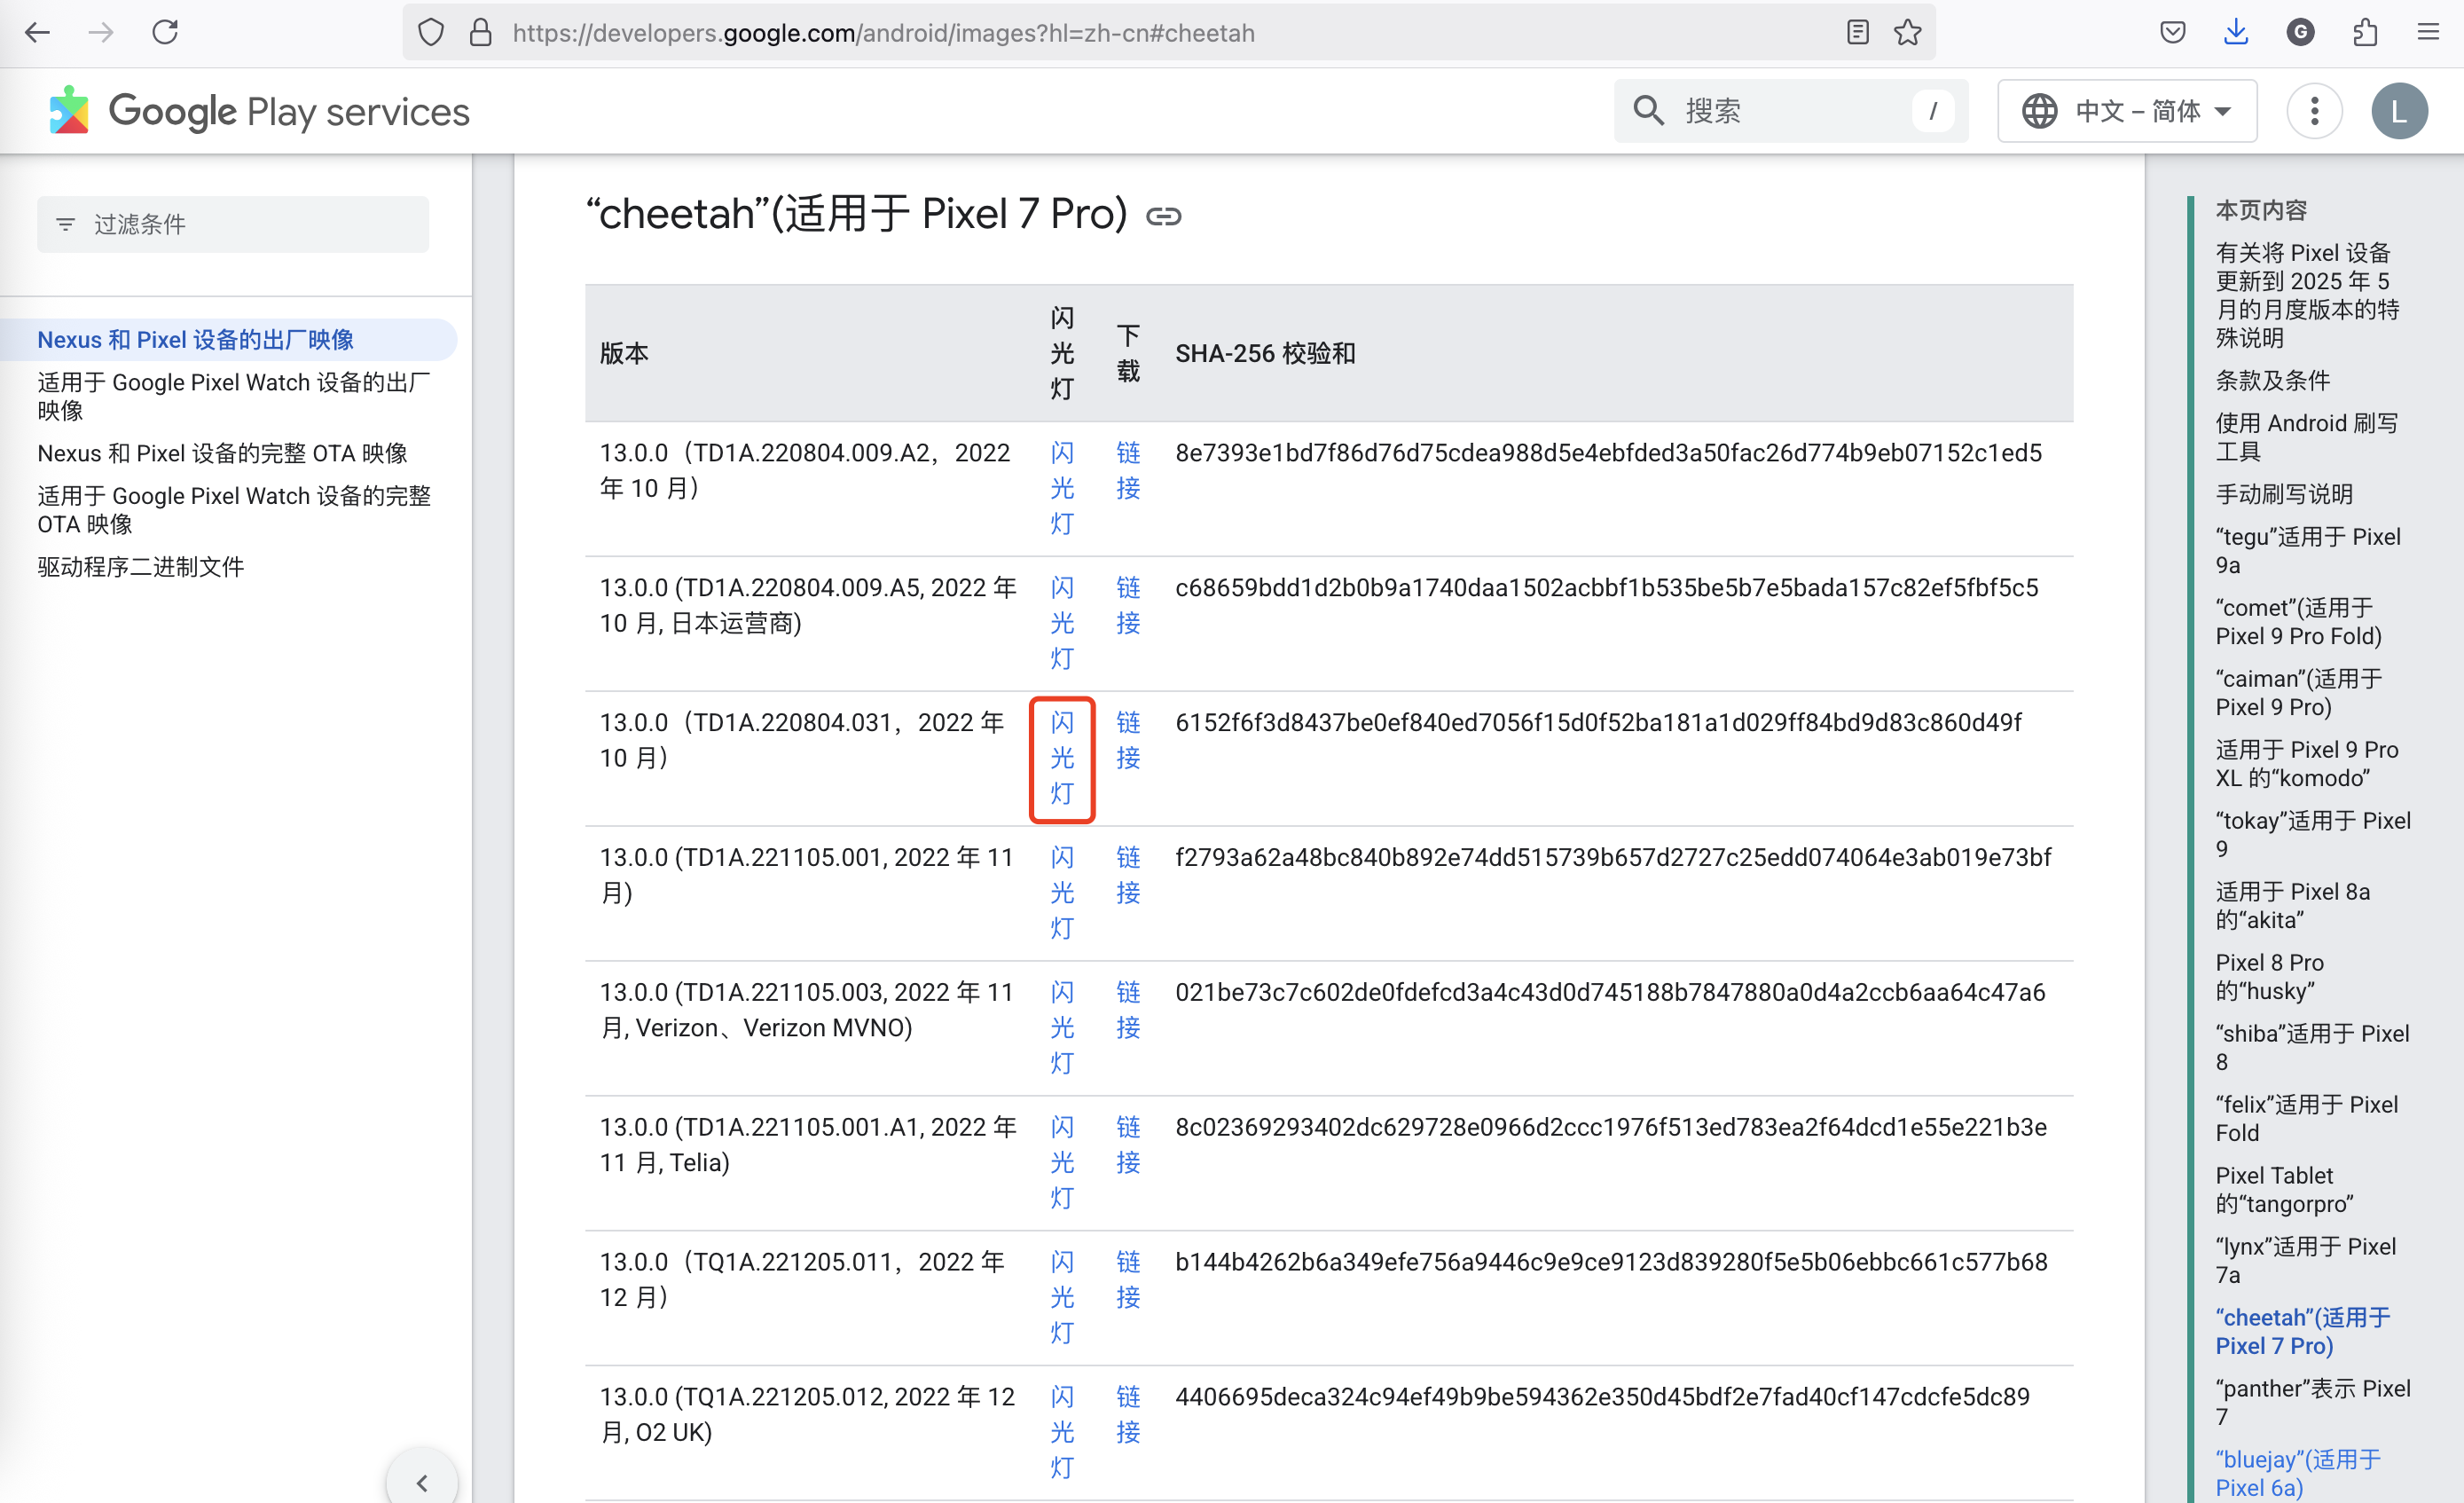Open Nexus 和 Pixel 设备的完整 OTA 映像

tap(222, 453)
